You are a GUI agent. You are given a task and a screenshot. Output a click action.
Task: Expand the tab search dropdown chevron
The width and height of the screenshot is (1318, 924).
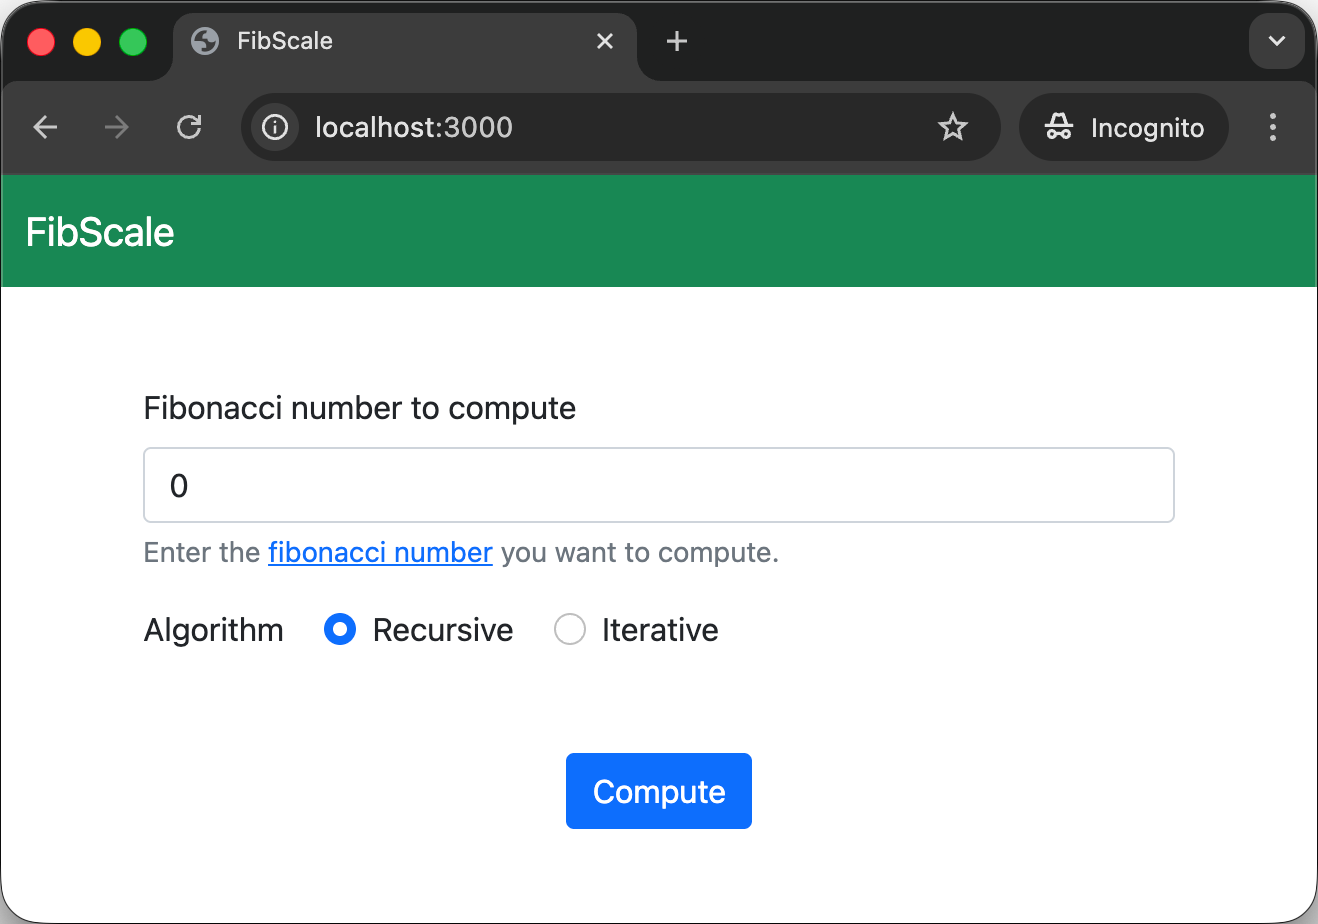pos(1277,42)
